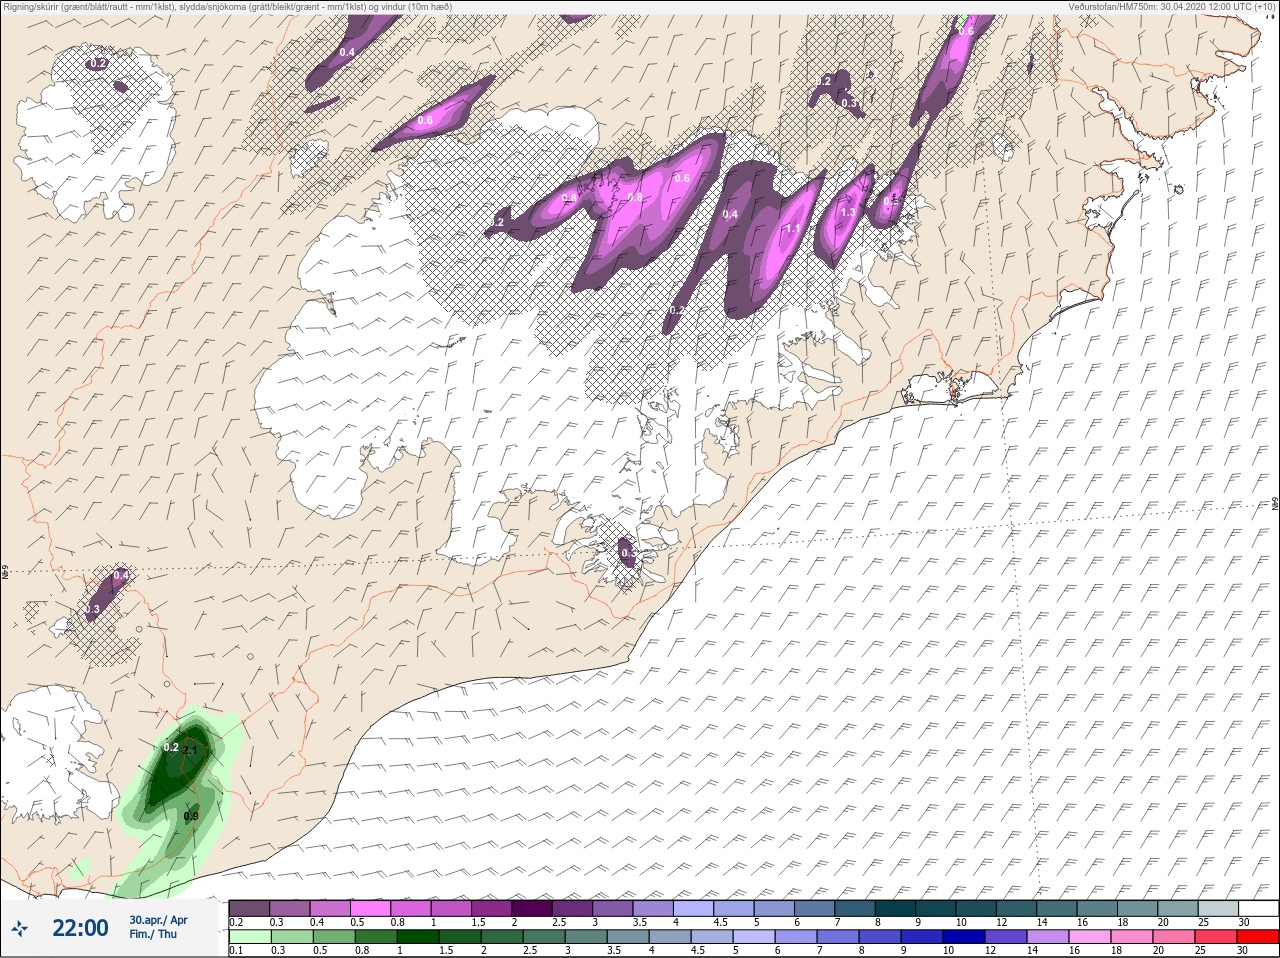1280x958 pixels.
Task: Click the 1.3 snowfall value on map
Action: [848, 212]
